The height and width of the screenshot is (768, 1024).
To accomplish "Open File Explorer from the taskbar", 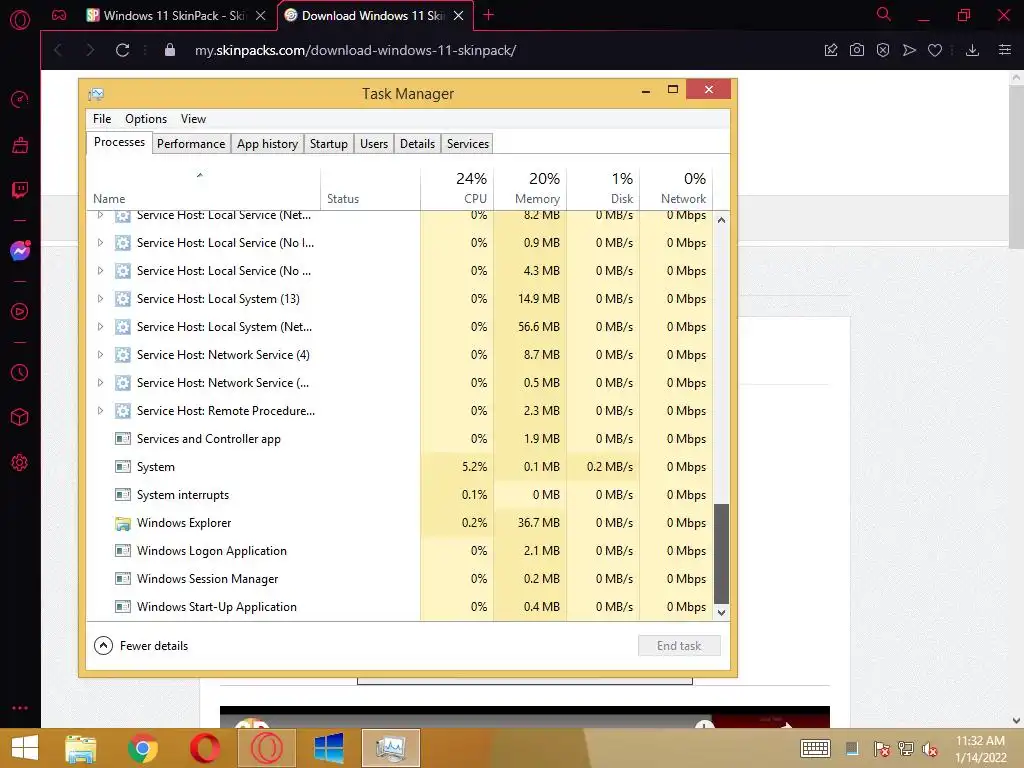I will (x=81, y=748).
